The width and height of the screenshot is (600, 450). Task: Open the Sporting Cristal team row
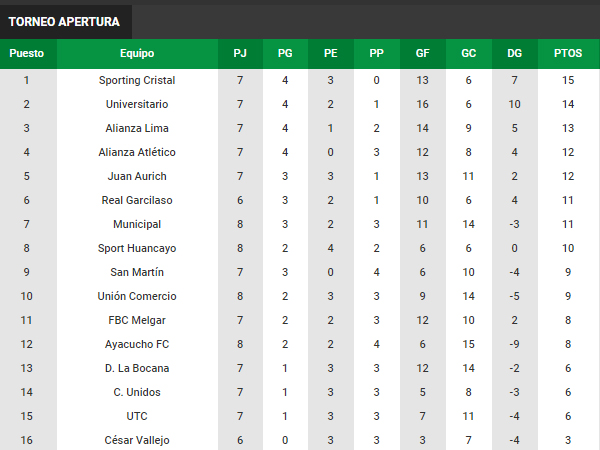point(300,80)
